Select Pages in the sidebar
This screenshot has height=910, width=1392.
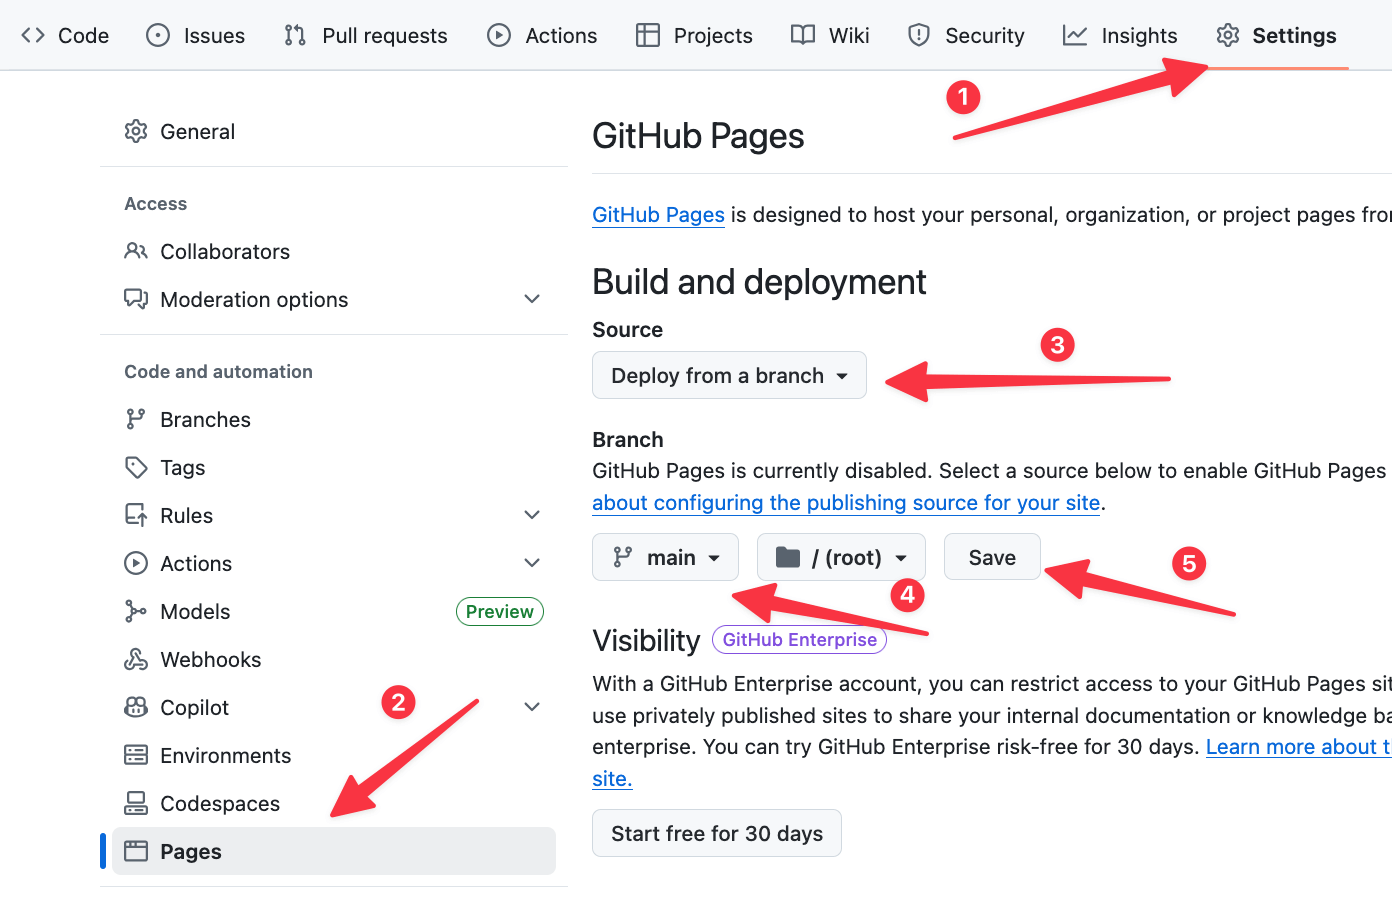[x=334, y=851]
